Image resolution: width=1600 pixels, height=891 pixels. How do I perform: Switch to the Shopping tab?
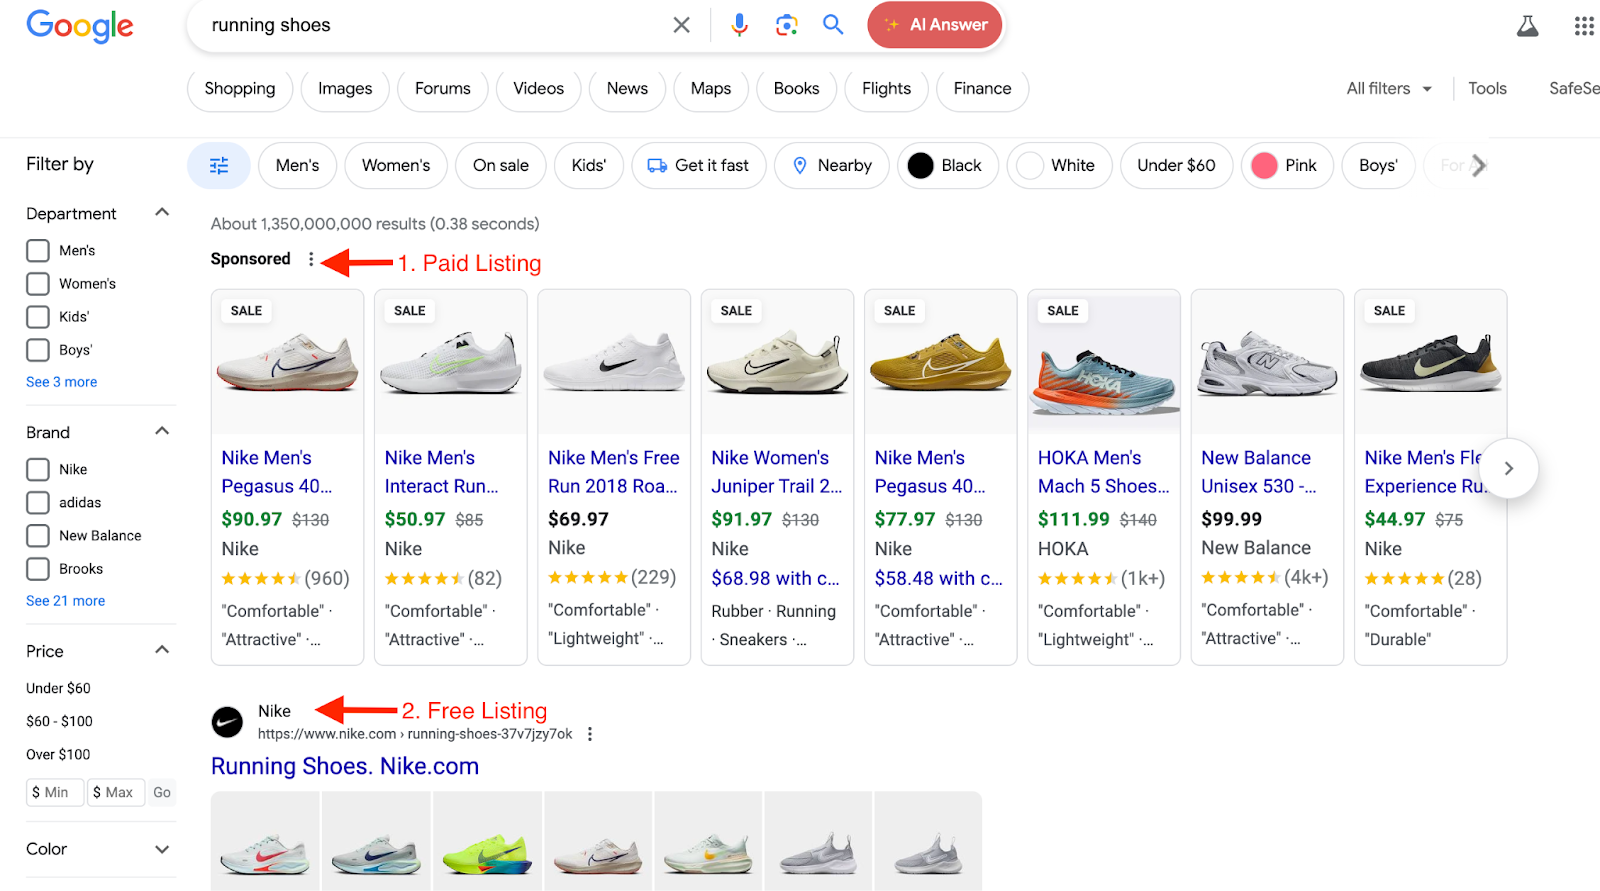pyautogui.click(x=240, y=89)
